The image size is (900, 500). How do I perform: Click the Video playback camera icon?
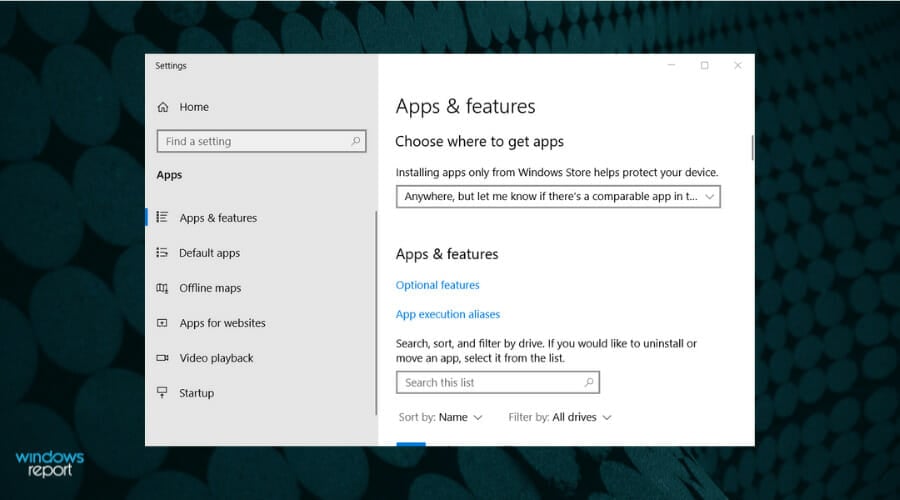point(162,358)
